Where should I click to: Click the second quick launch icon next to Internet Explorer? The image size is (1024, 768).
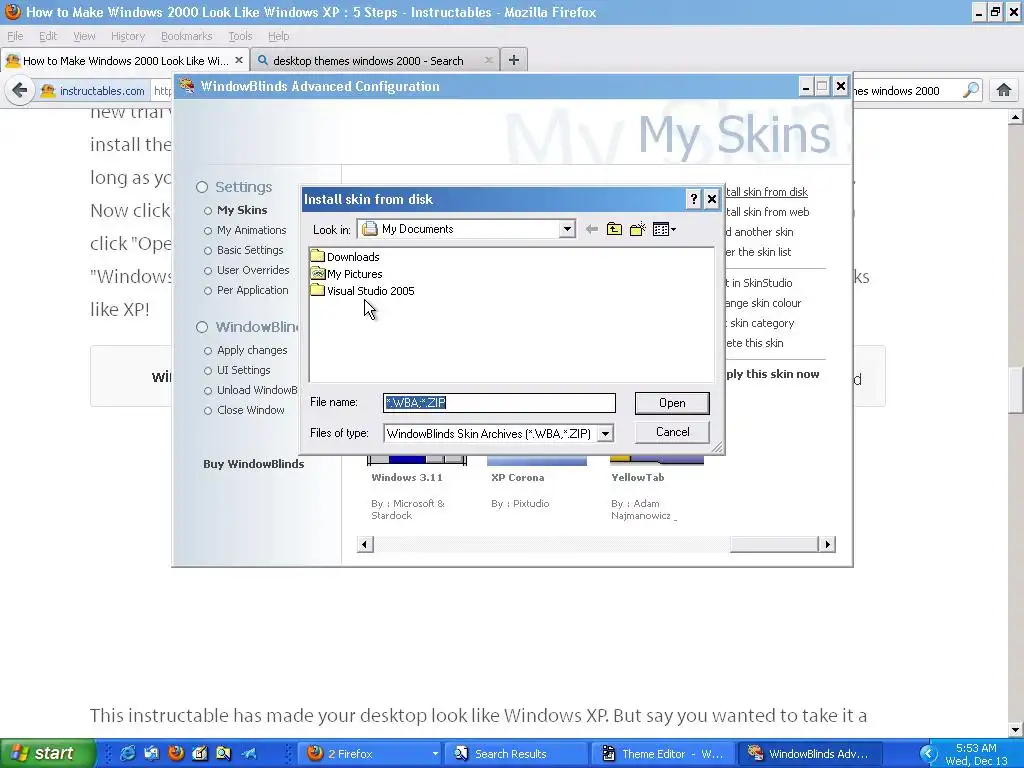pyautogui.click(x=152, y=753)
